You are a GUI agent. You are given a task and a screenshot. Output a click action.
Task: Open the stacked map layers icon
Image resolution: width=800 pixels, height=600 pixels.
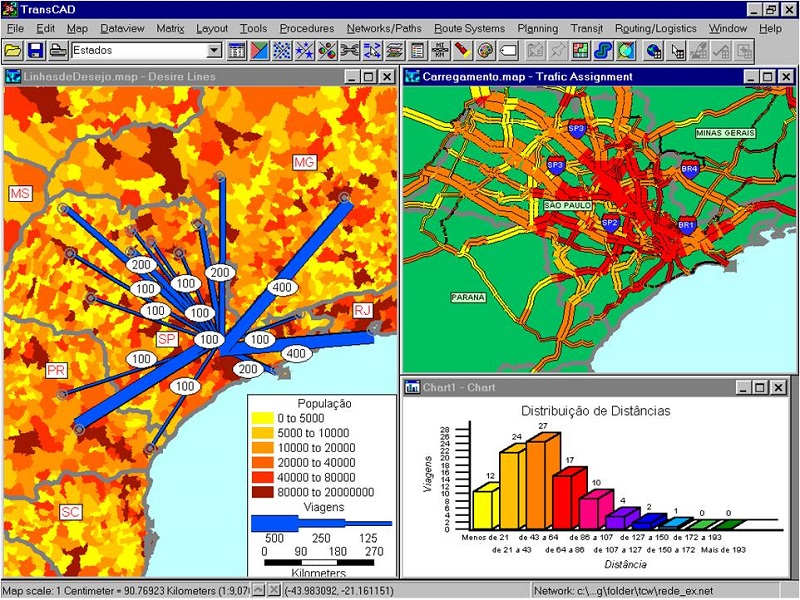[394, 51]
